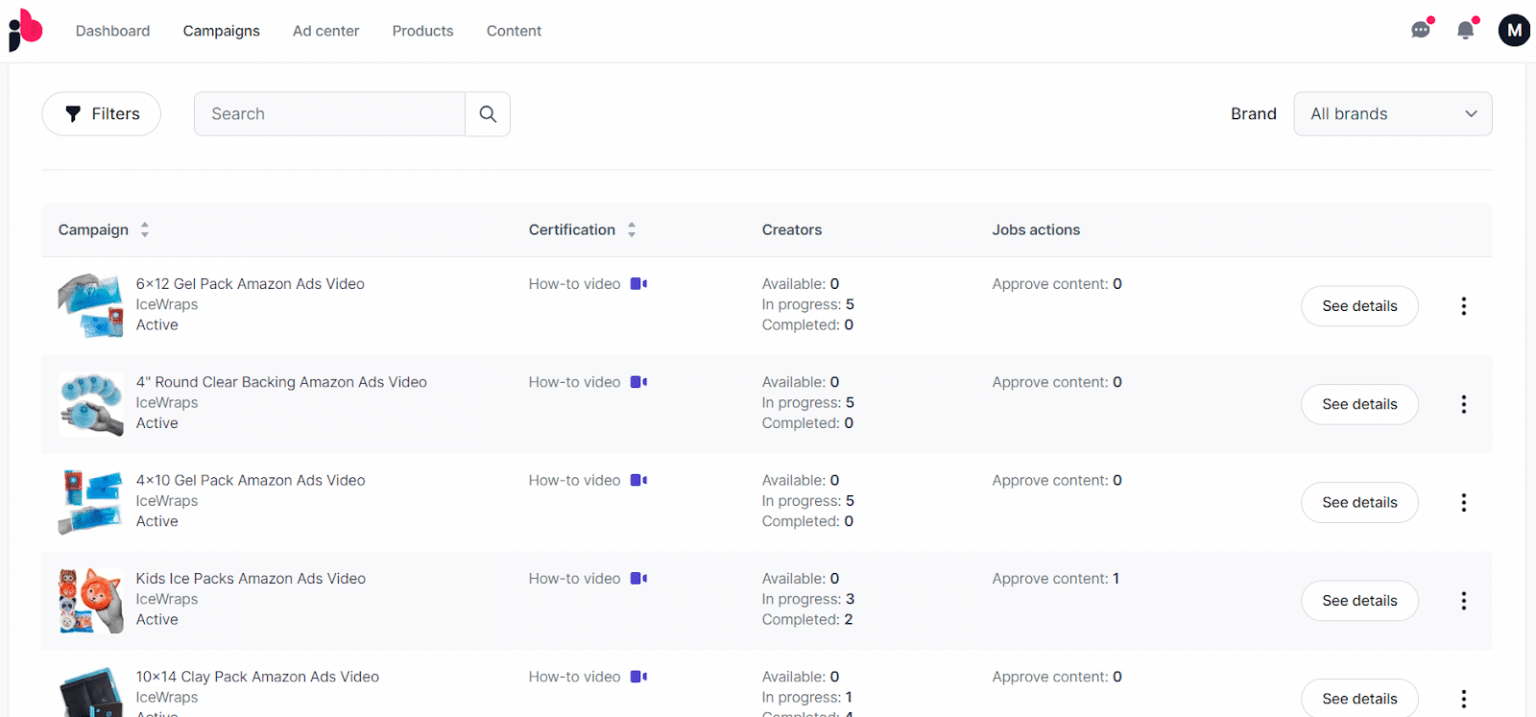Open the kebab menu for Kids Ice Packs campaign
1536x717 pixels.
point(1463,601)
